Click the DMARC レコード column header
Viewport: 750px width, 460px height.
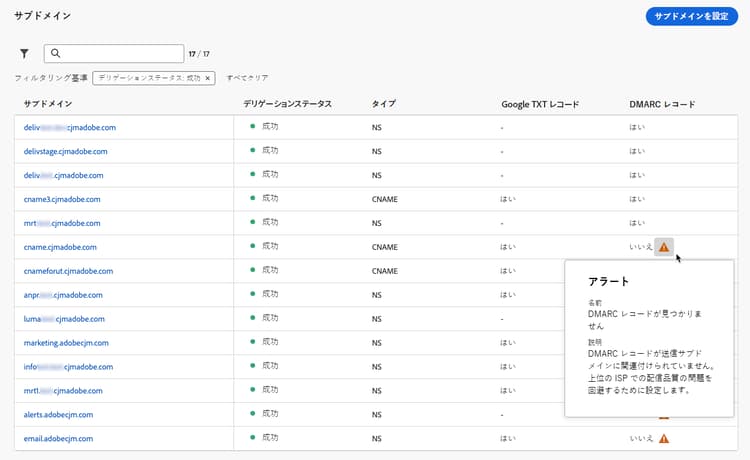pyautogui.click(x=661, y=104)
